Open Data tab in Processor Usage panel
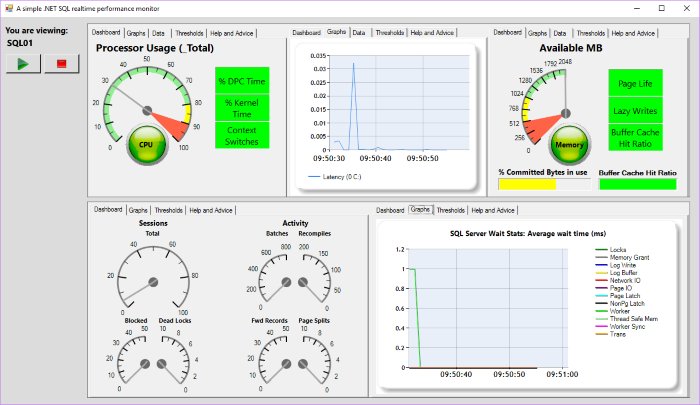 [x=158, y=33]
